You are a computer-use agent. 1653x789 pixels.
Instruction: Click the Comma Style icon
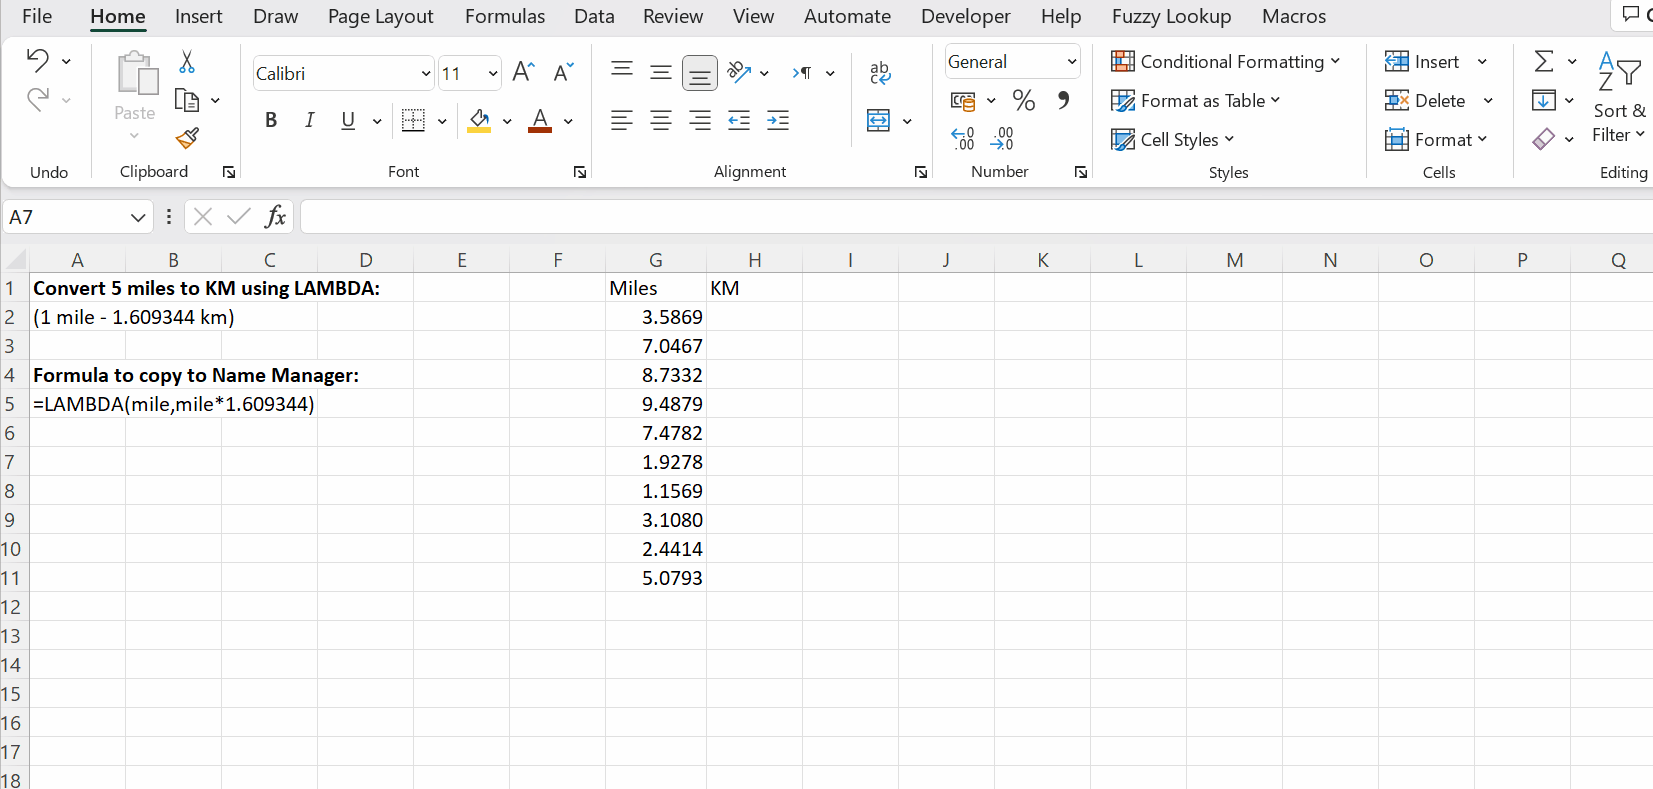pos(1063,100)
